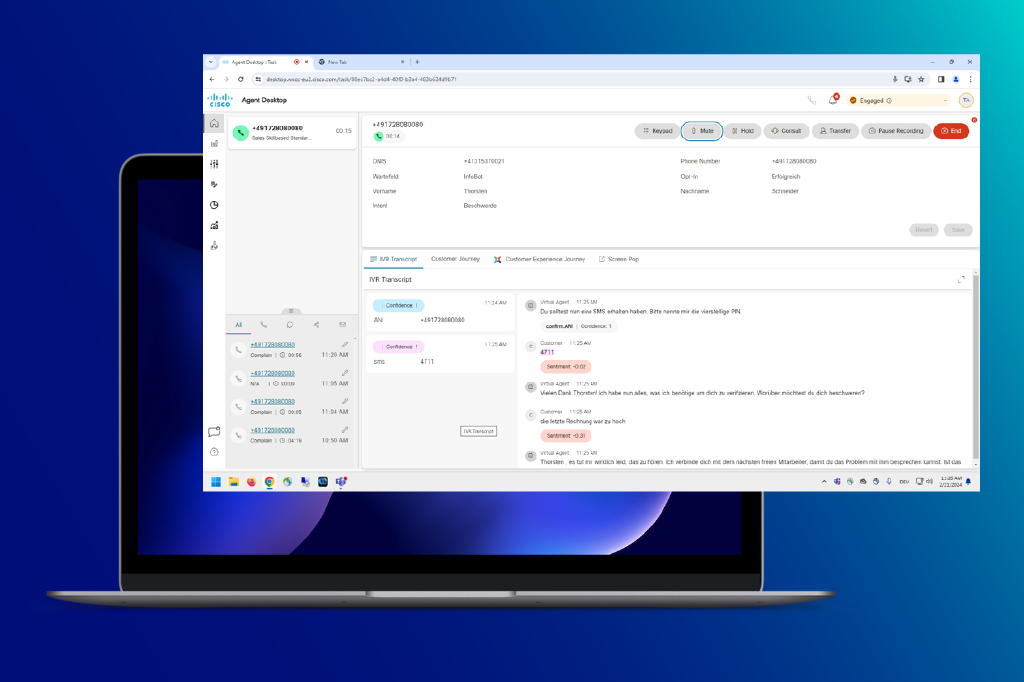This screenshot has width=1024, height=682.
Task: Switch to the IVR Transcript tab
Action: tap(393, 259)
